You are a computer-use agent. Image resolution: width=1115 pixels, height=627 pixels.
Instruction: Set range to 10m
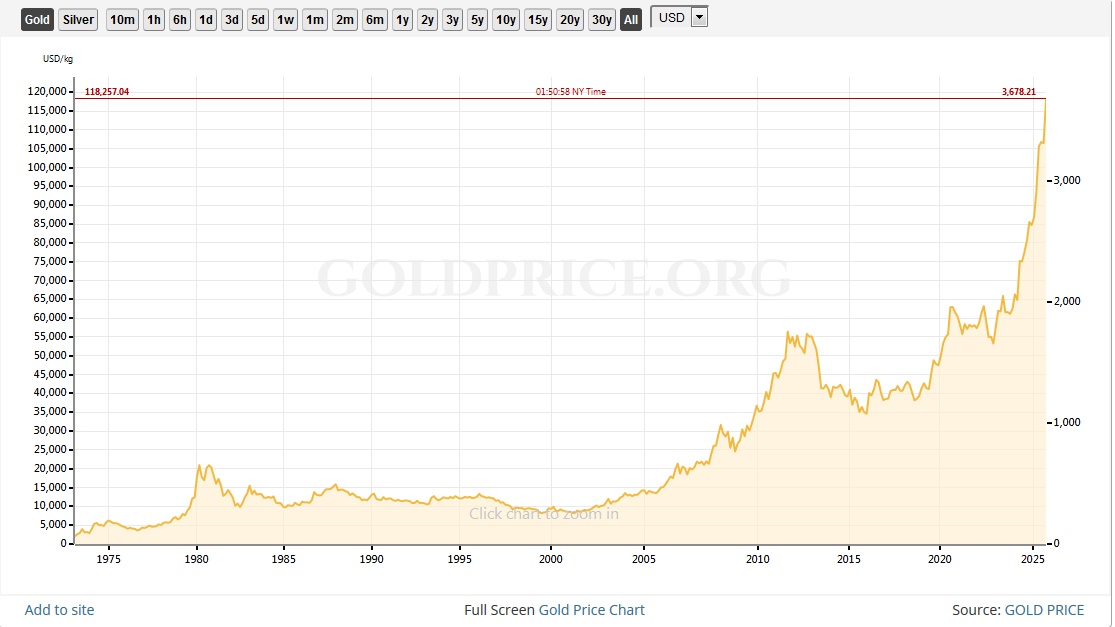(122, 20)
